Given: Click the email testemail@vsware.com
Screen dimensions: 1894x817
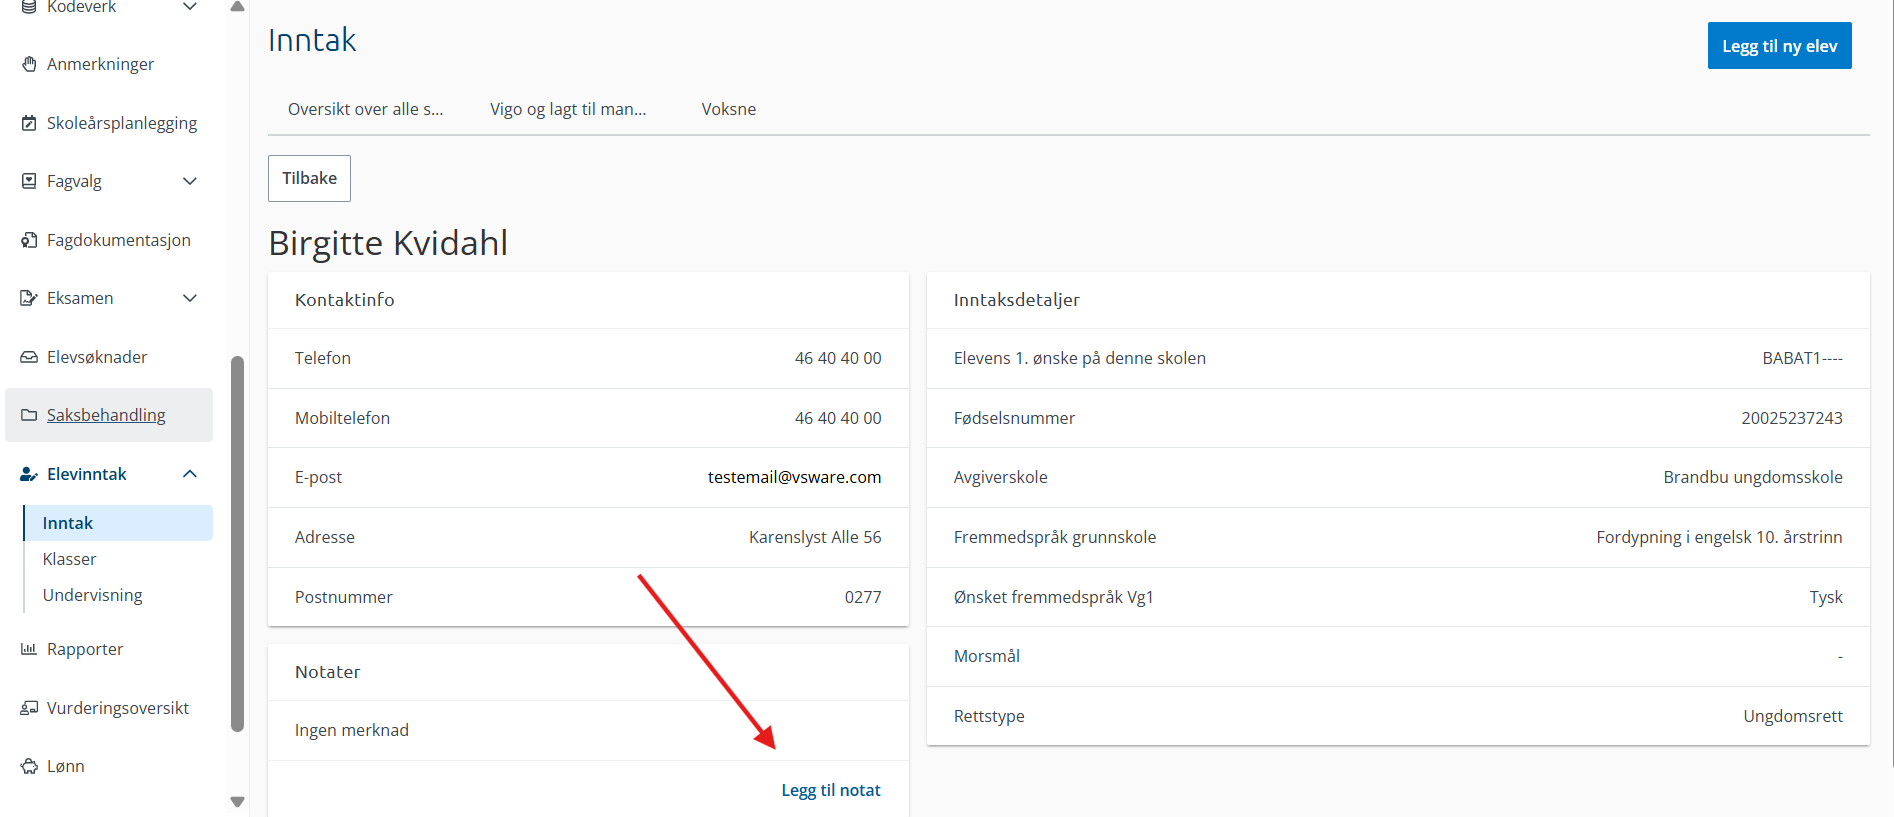Looking at the screenshot, I should coord(794,477).
